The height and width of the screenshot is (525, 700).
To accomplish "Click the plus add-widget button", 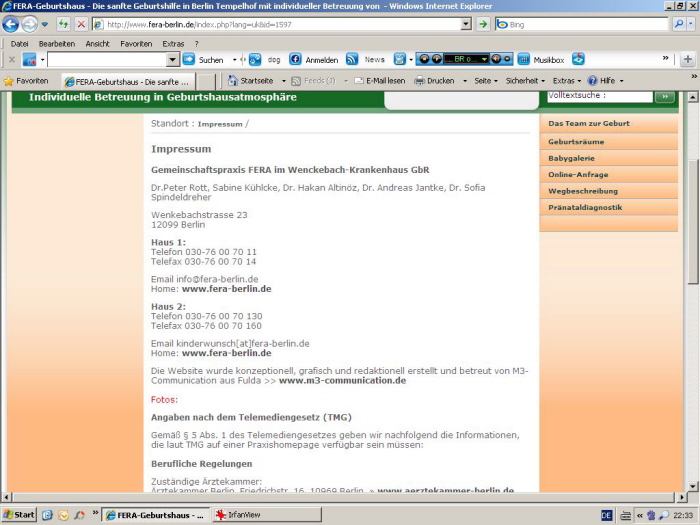I will pos(688,59).
